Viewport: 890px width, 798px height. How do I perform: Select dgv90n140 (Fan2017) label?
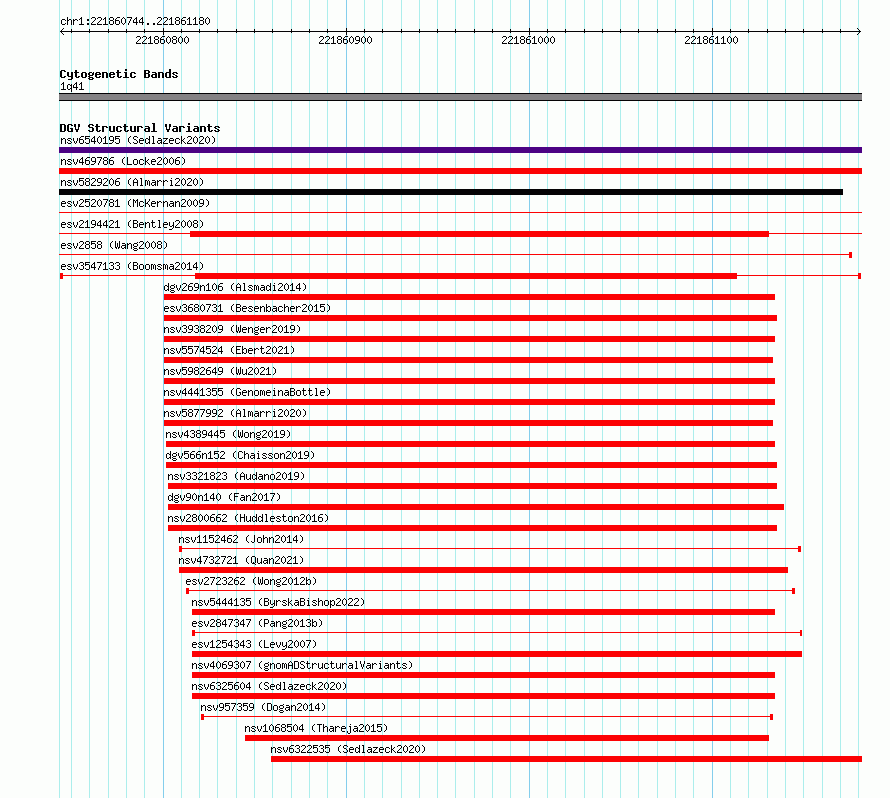point(224,497)
